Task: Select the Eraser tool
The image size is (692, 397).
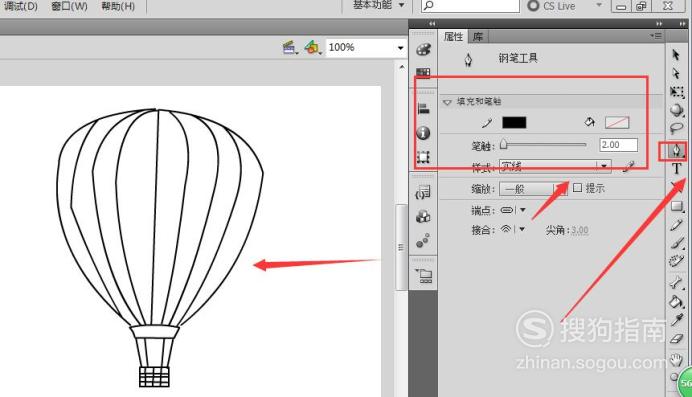Action: pyautogui.click(x=677, y=339)
